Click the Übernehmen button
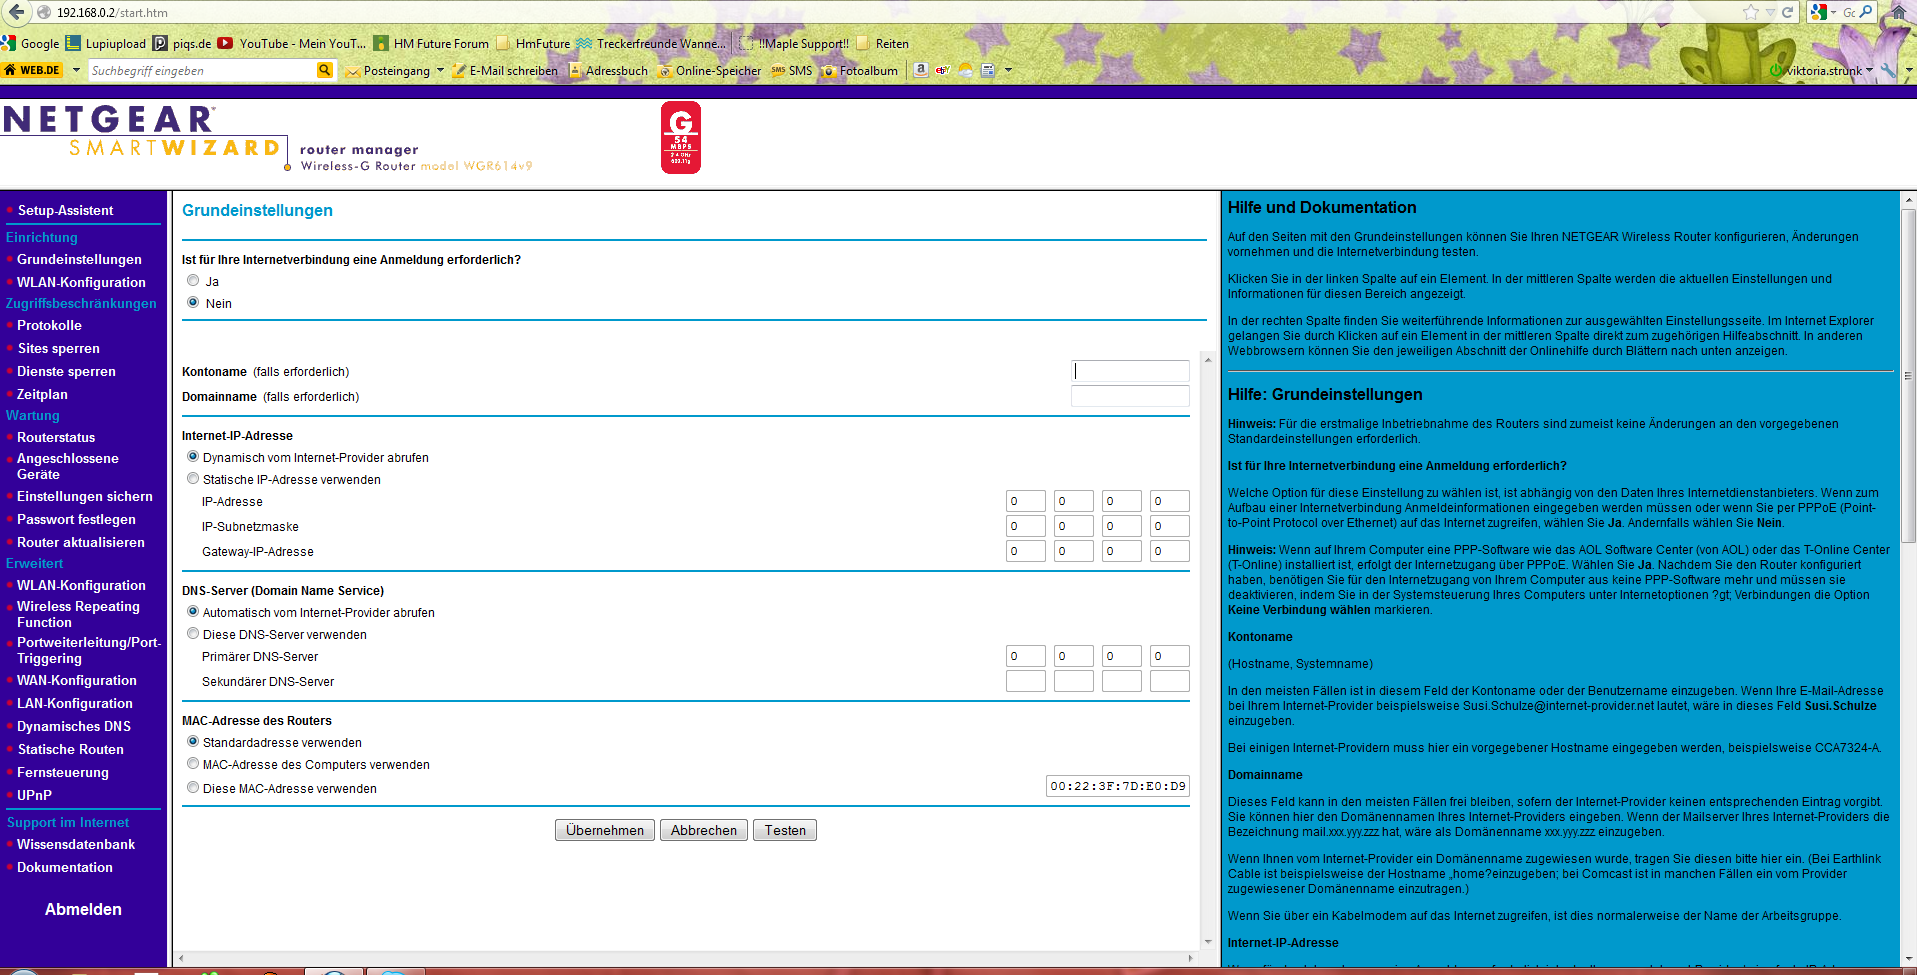1917x975 pixels. (x=605, y=830)
